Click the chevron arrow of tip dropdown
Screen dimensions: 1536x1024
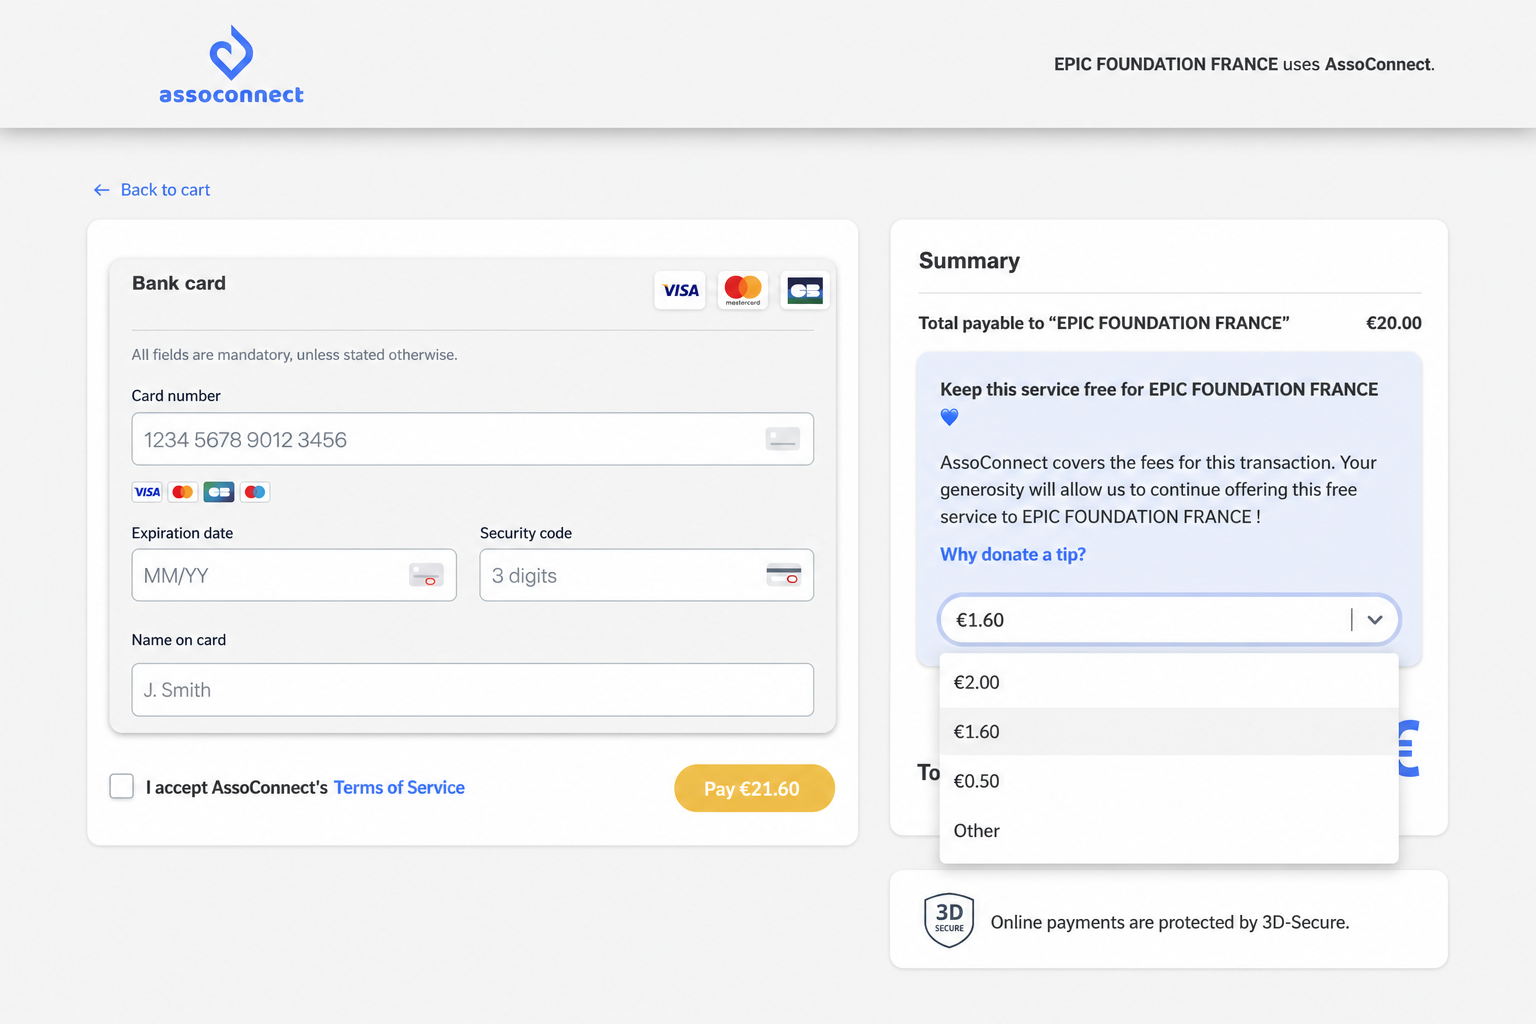tap(1375, 620)
